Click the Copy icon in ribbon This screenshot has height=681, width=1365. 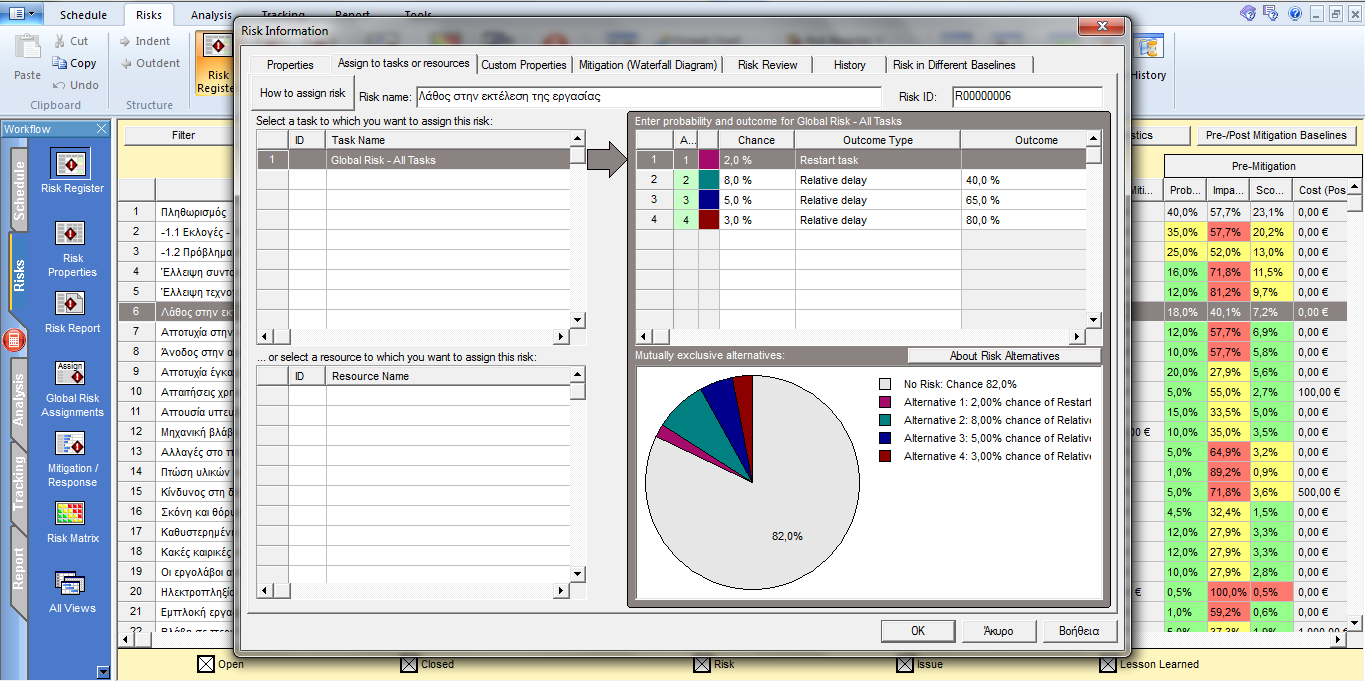tap(60, 63)
